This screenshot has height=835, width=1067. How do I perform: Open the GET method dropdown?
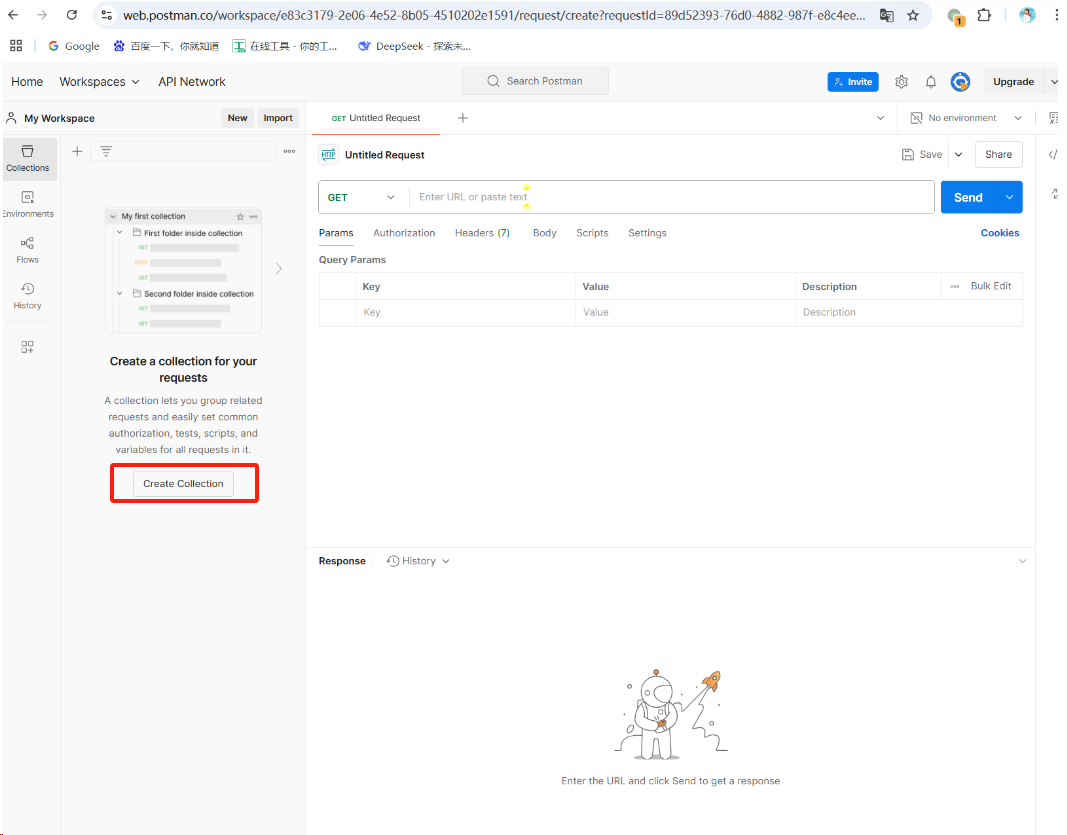click(361, 197)
